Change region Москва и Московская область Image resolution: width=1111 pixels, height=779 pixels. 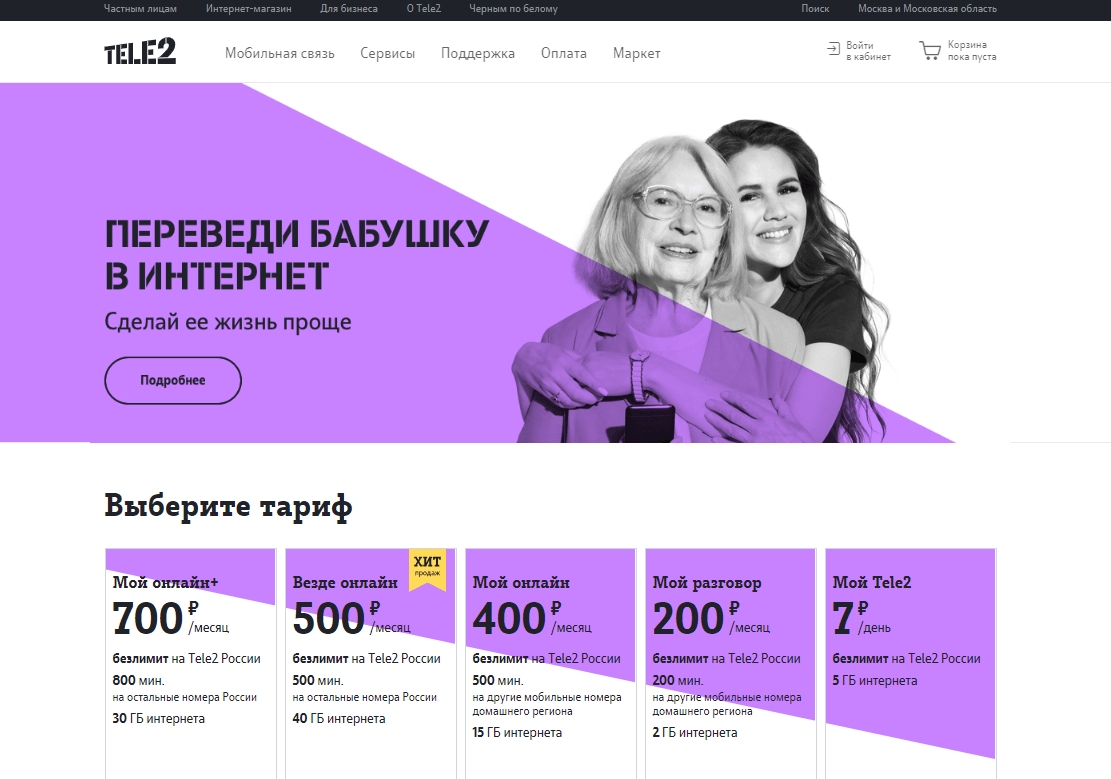point(927,9)
